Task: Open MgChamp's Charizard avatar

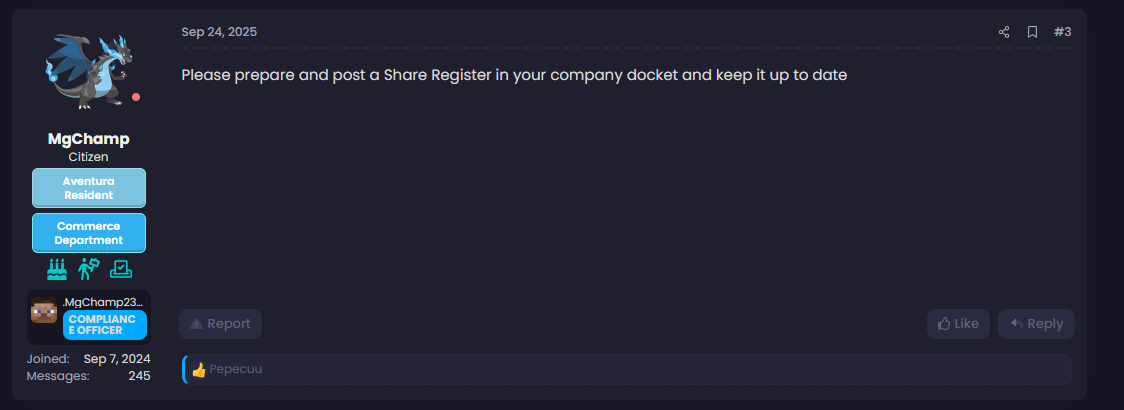Action: point(88,68)
